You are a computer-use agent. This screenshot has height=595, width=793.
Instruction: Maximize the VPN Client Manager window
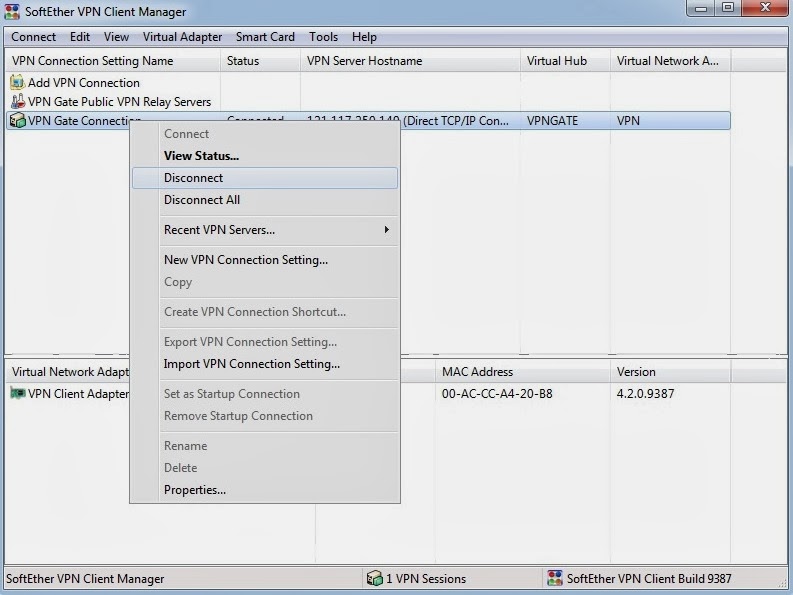click(727, 8)
